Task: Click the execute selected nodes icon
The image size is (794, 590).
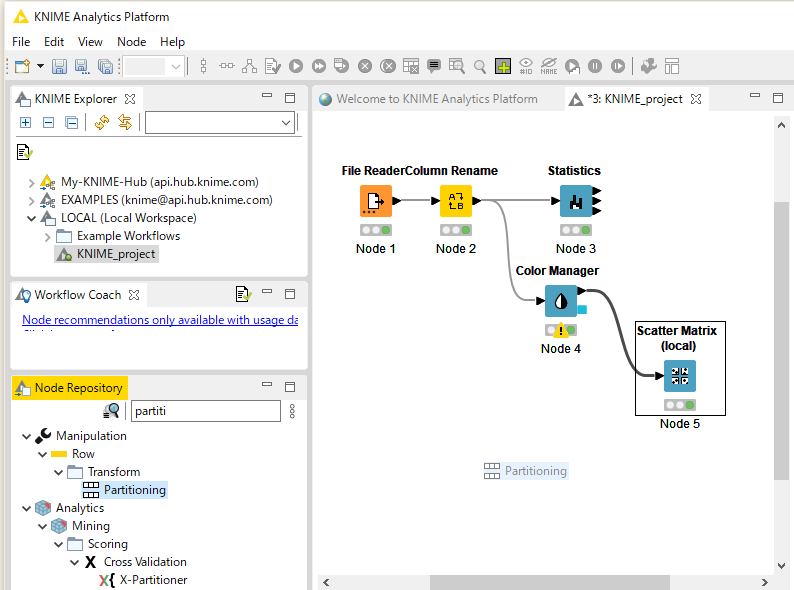Action: point(296,66)
